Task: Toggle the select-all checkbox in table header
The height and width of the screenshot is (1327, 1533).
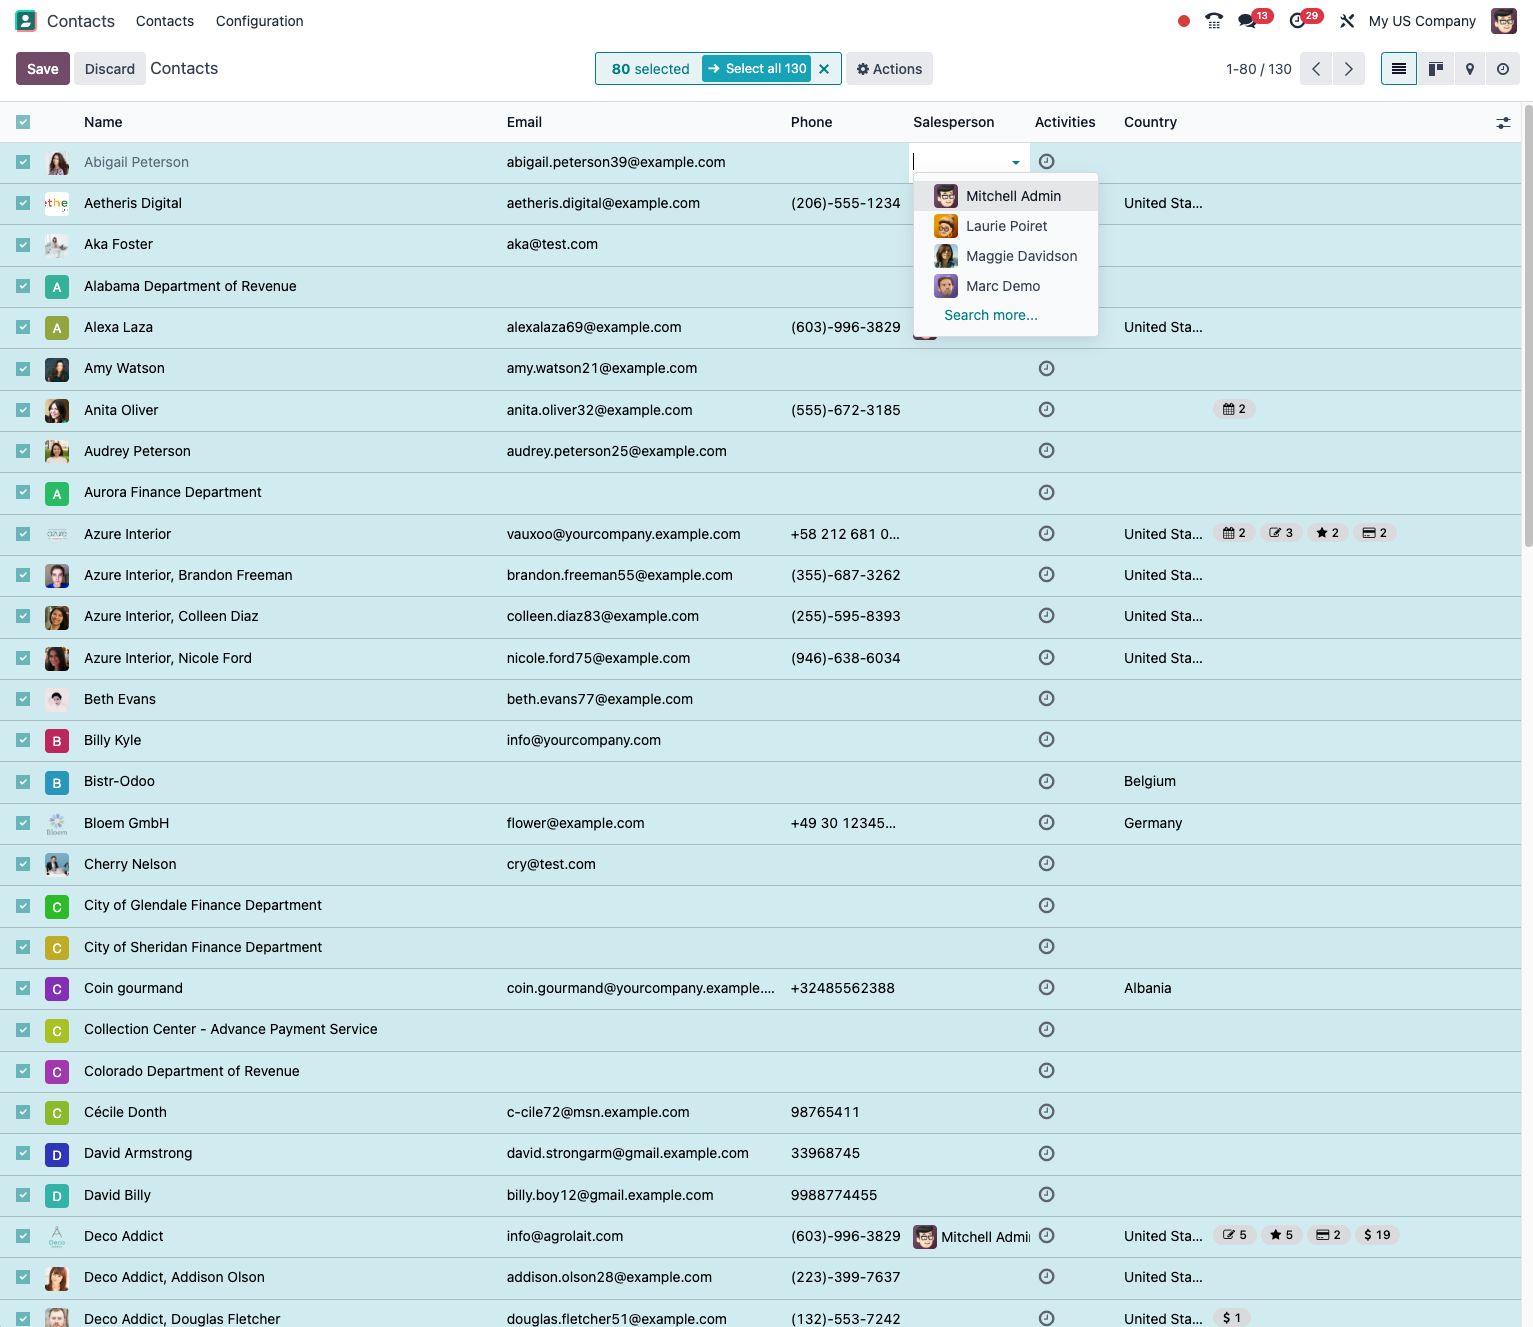Action: click(x=23, y=122)
